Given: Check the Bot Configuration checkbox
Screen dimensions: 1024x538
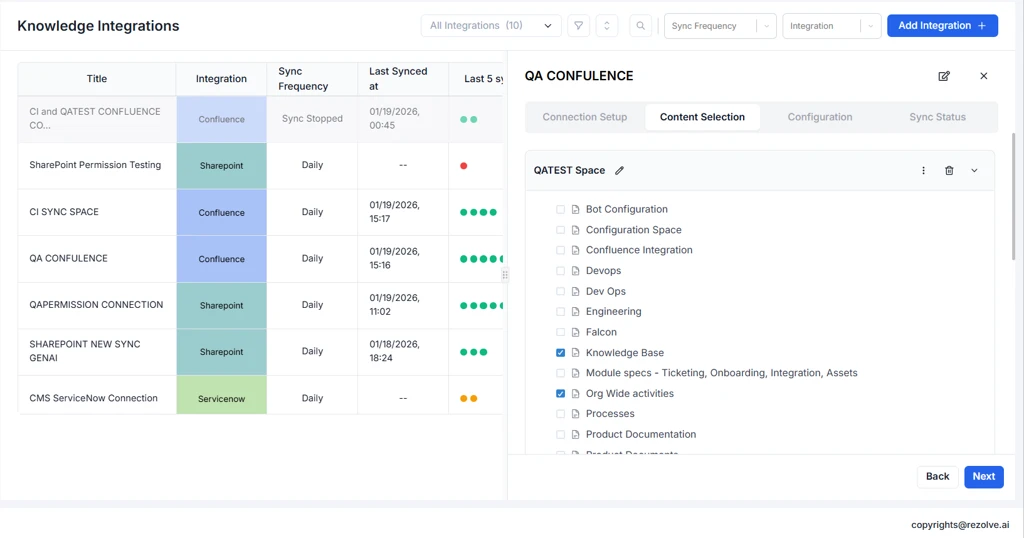Looking at the screenshot, I should click(x=560, y=210).
